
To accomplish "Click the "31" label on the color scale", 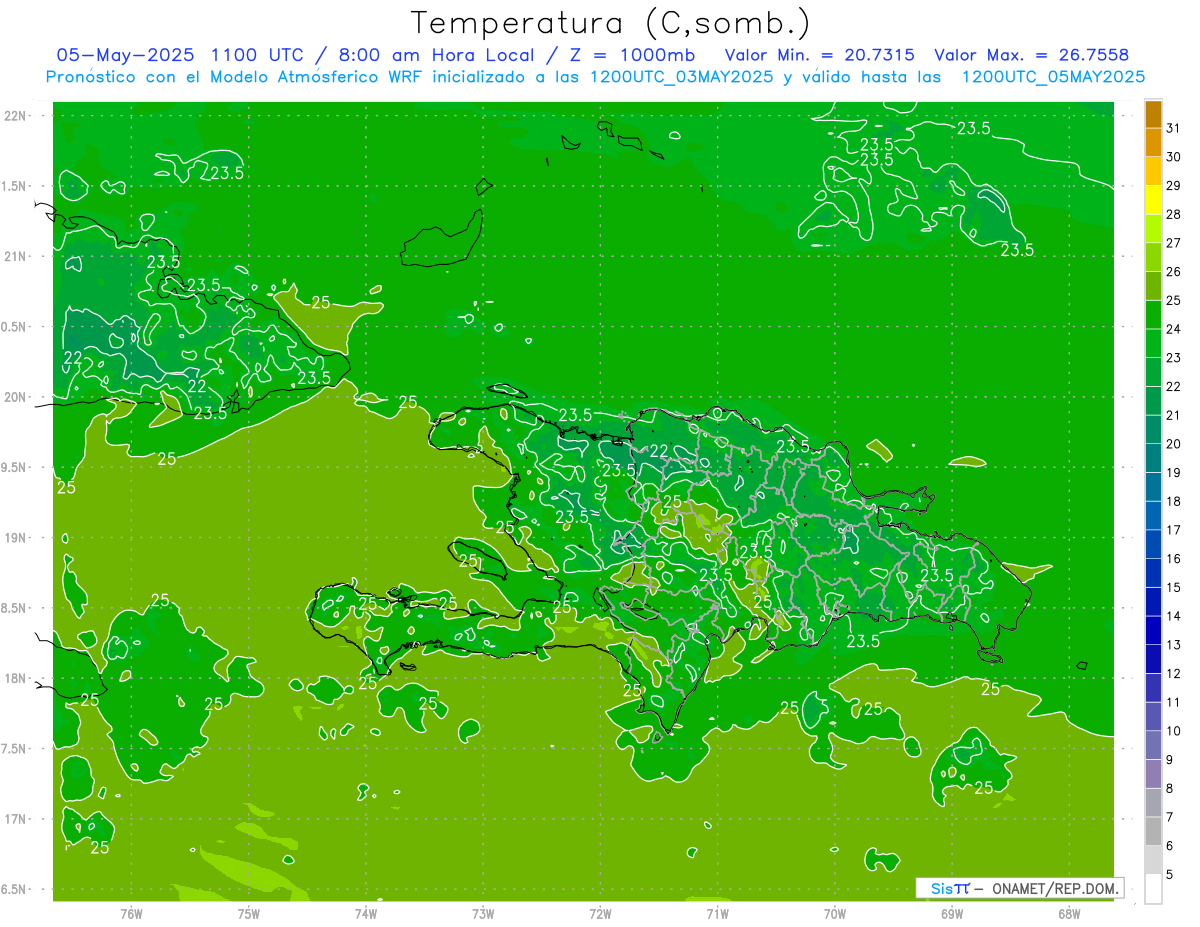I will (x=1173, y=128).
